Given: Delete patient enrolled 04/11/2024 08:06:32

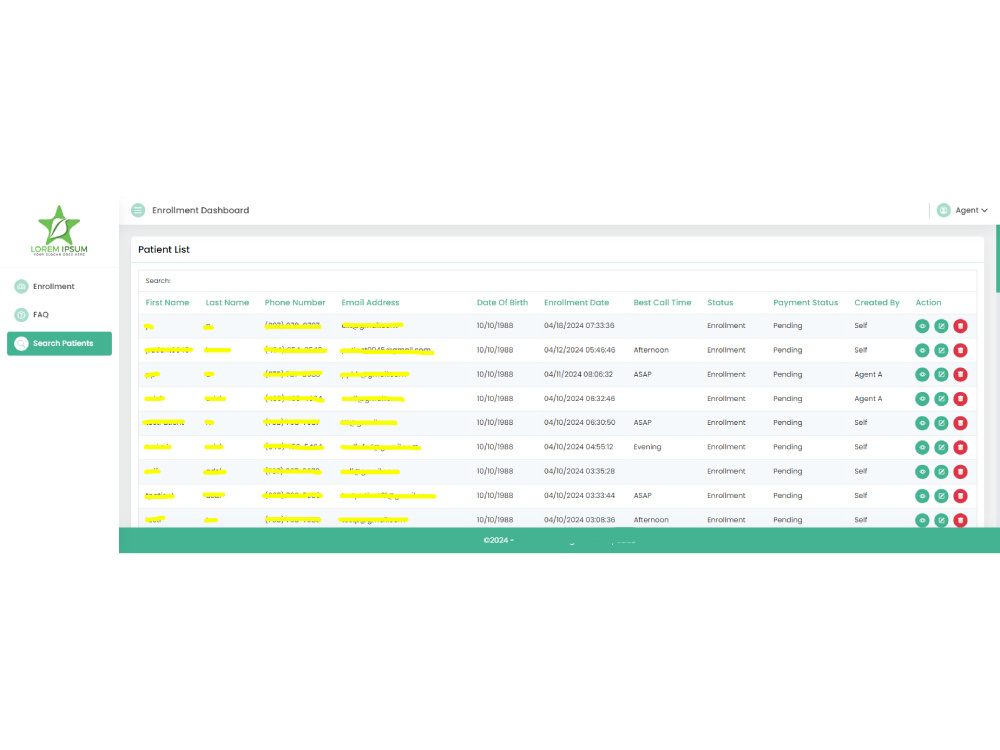Looking at the screenshot, I should (960, 374).
